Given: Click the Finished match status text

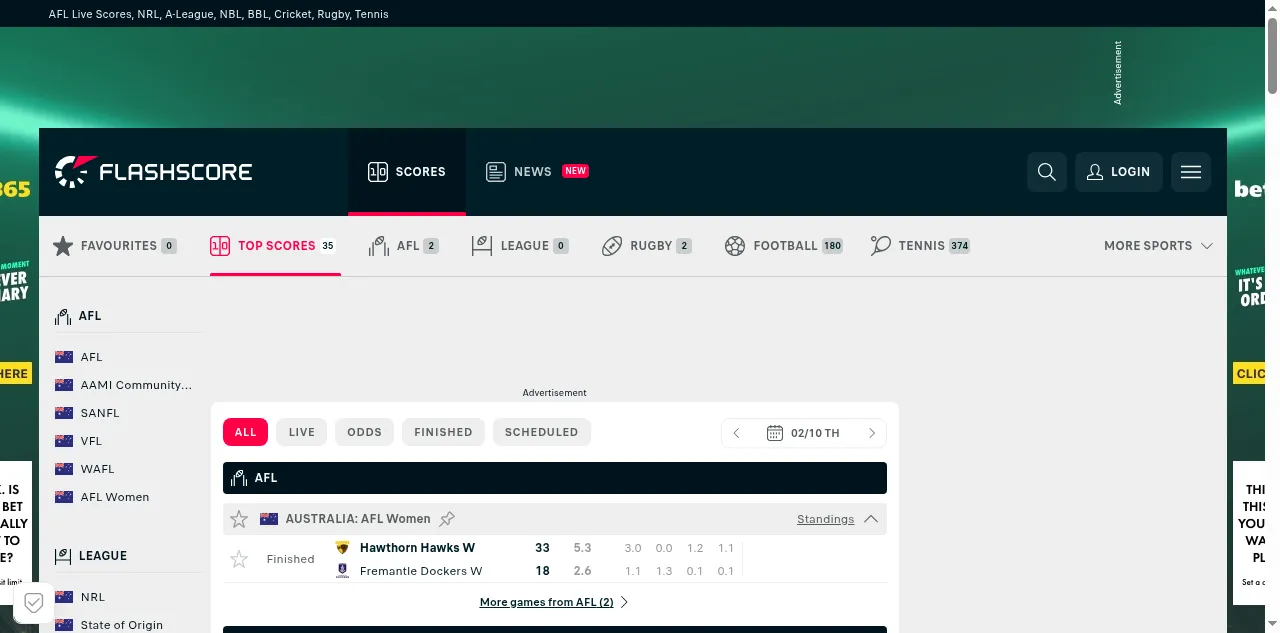Looking at the screenshot, I should point(291,559).
